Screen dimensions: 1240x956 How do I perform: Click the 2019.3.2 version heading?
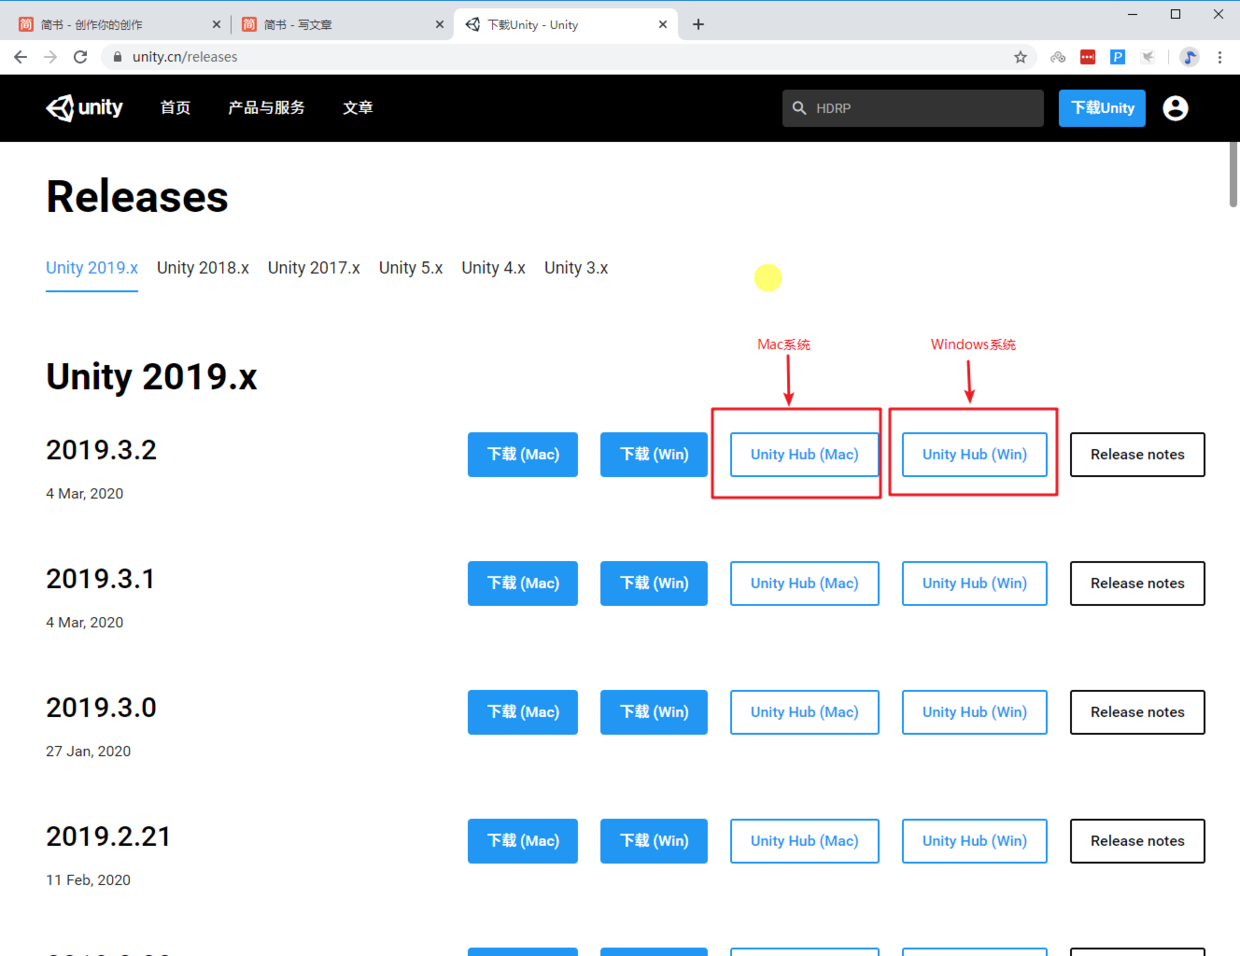[101, 450]
